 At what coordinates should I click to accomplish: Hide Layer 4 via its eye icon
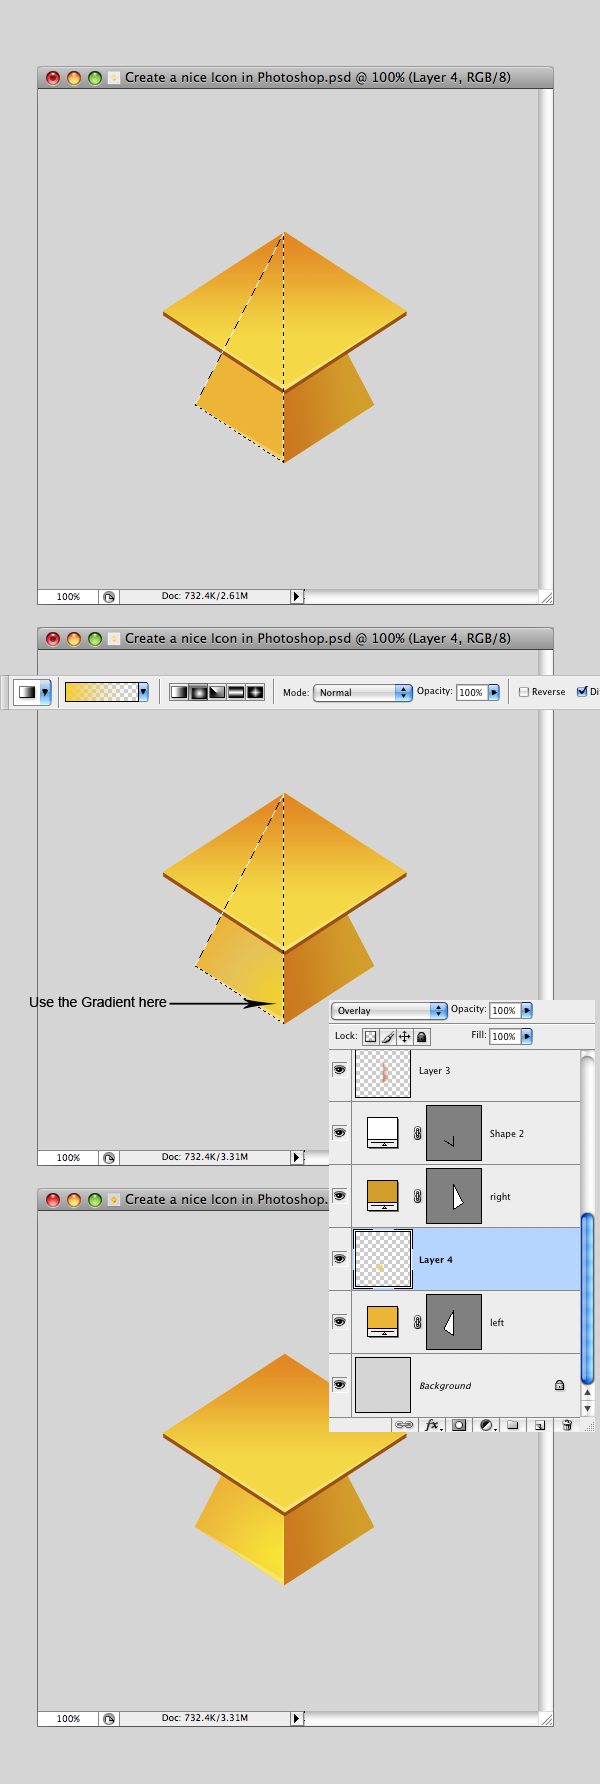(x=340, y=1259)
